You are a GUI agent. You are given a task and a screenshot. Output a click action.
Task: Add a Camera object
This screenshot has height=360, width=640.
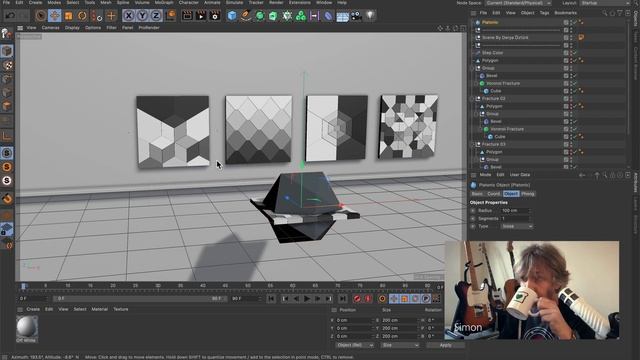356,16
